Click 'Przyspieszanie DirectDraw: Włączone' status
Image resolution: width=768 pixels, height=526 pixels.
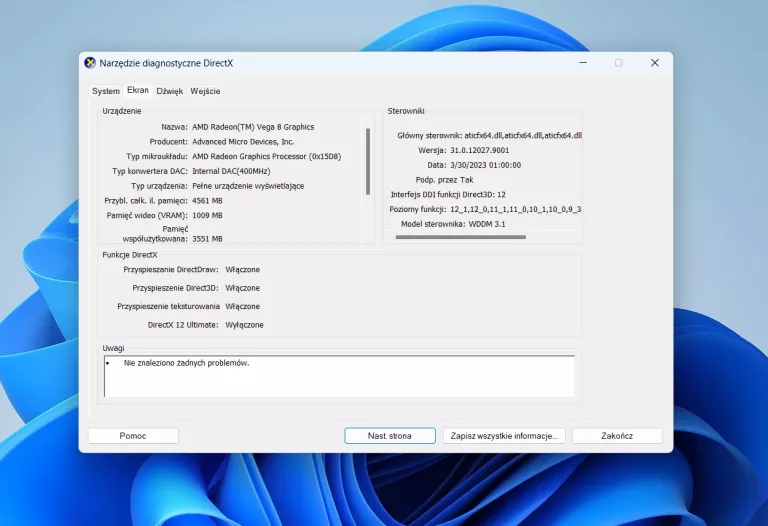192,270
